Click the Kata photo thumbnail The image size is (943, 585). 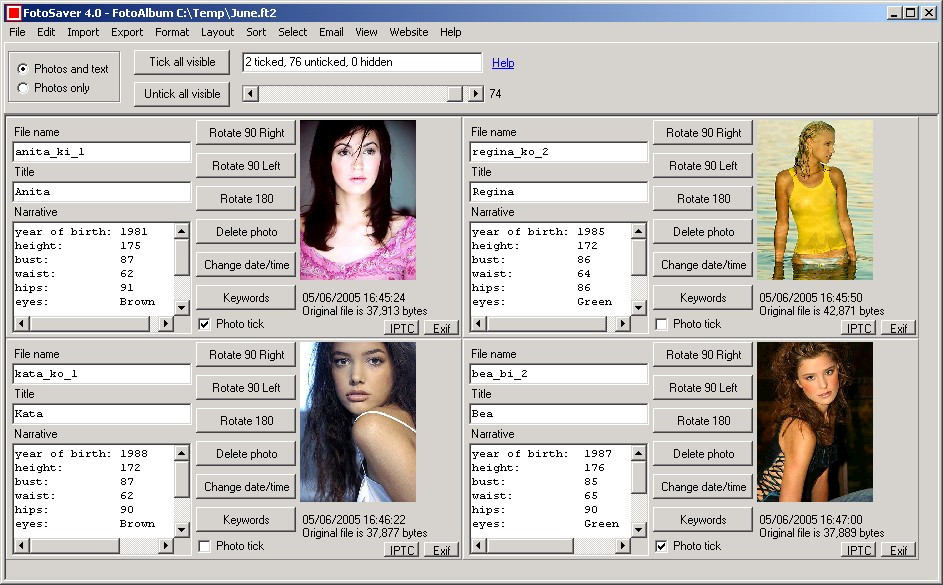[358, 422]
